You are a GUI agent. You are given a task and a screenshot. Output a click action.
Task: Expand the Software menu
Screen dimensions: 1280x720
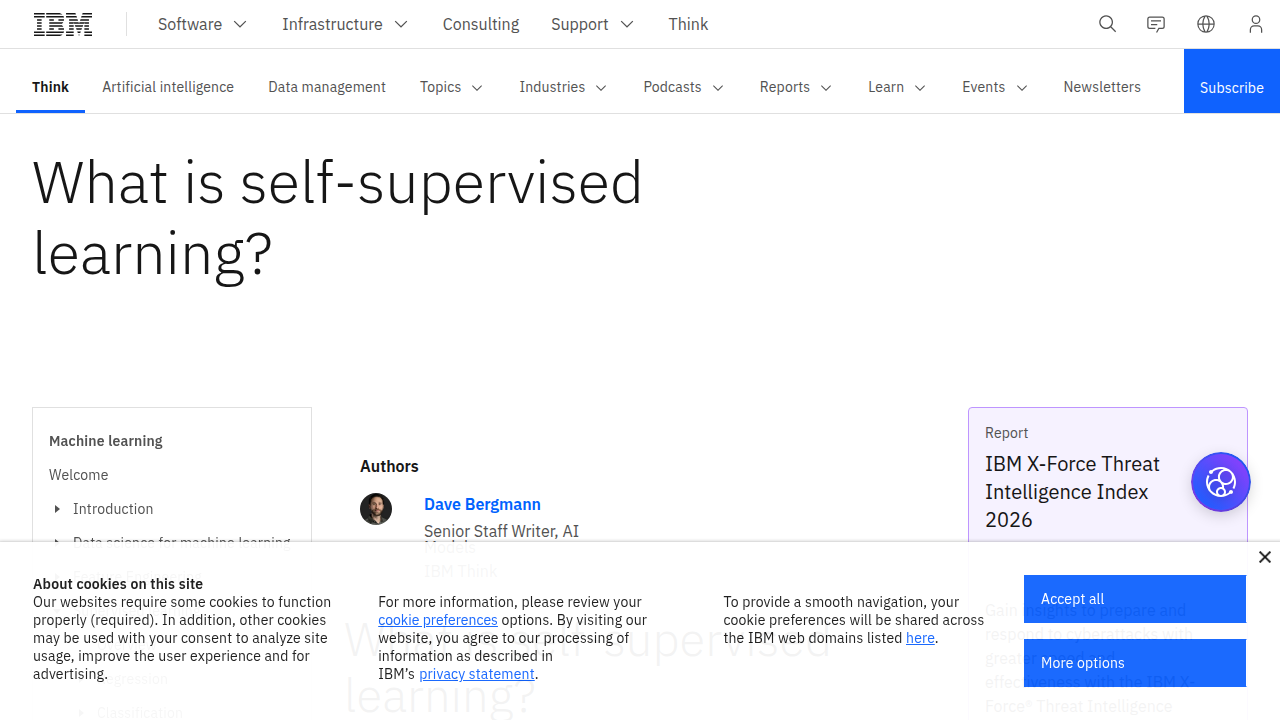pos(202,24)
